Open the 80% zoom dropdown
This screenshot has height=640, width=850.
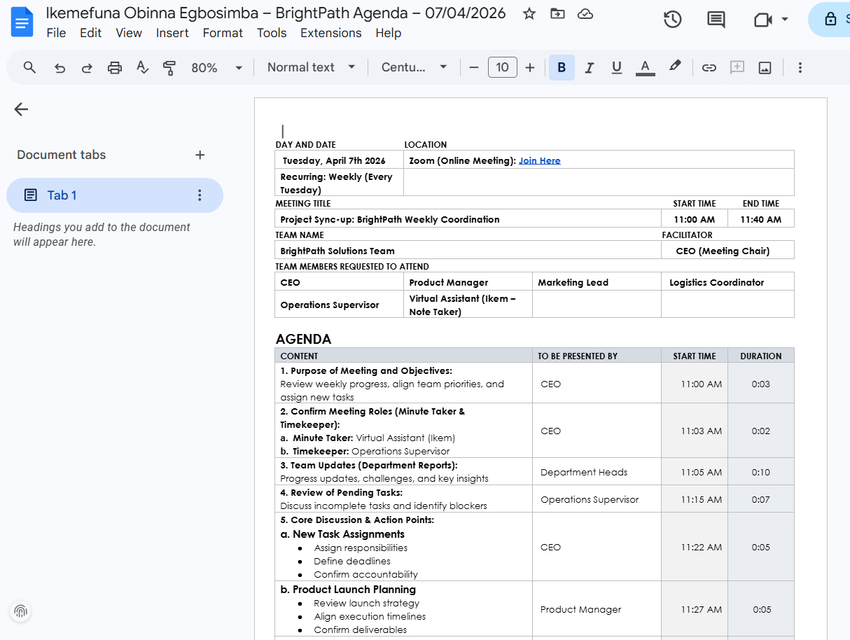(216, 68)
